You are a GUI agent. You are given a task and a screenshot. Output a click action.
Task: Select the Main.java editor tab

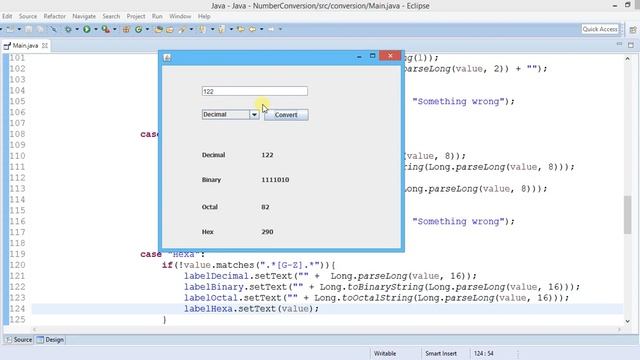25,46
